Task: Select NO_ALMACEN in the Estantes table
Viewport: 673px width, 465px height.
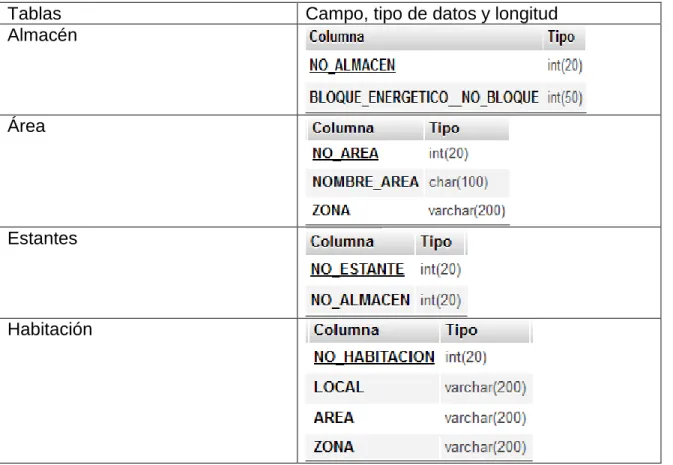Action: point(360,300)
